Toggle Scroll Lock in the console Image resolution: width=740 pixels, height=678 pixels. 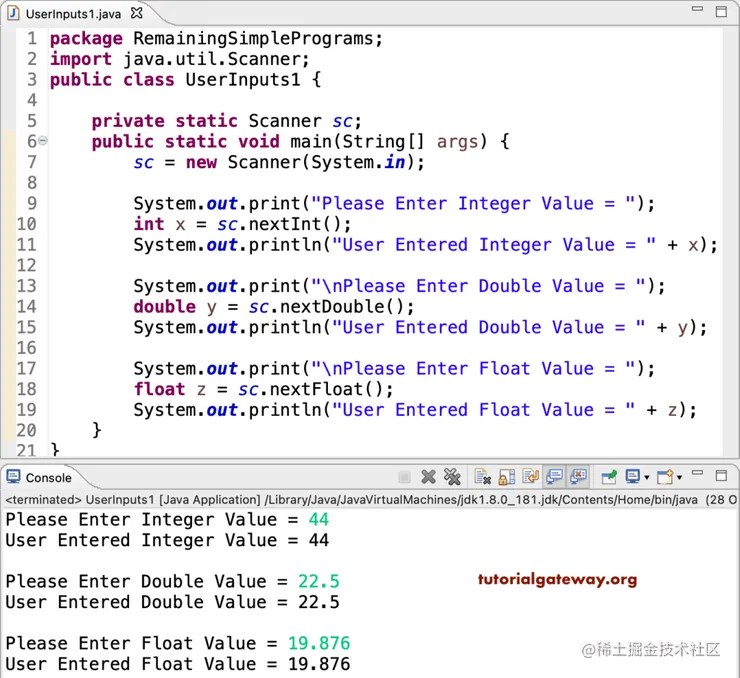(x=506, y=477)
